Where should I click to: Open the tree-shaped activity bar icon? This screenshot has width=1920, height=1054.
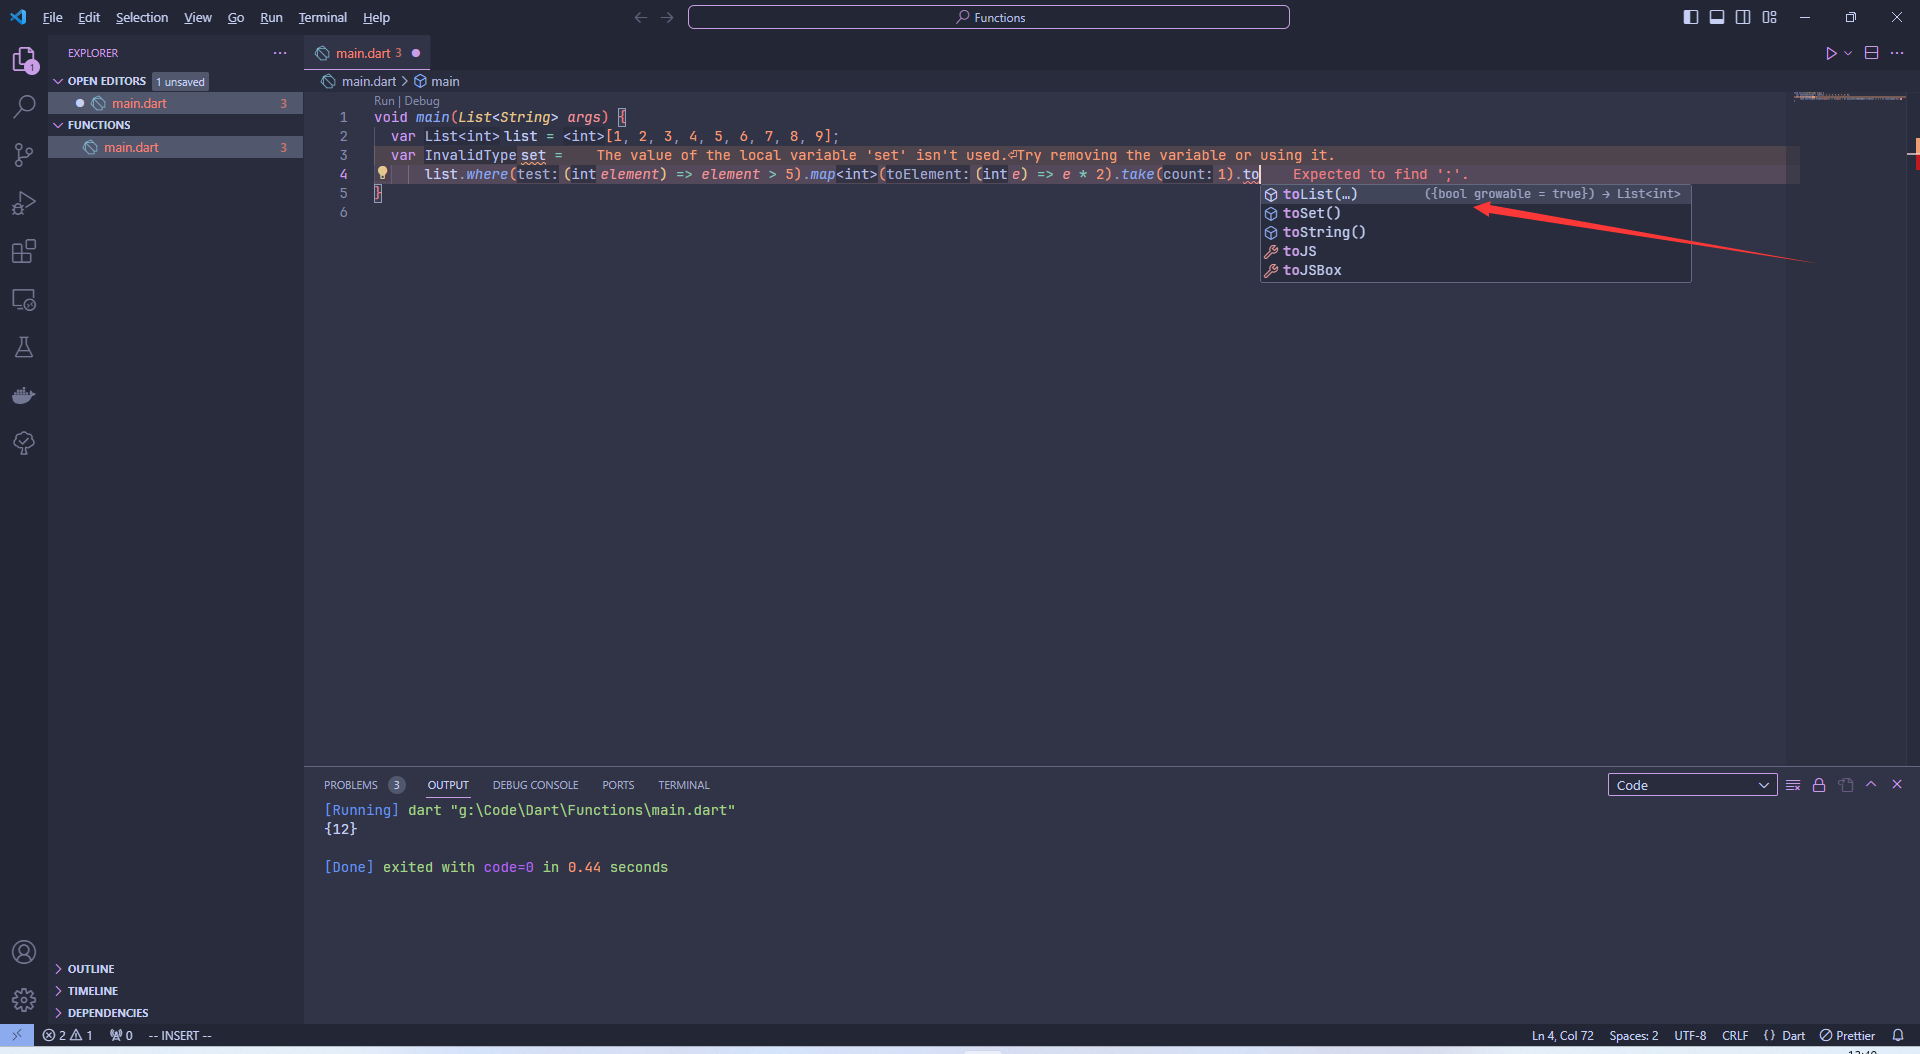click(x=24, y=443)
